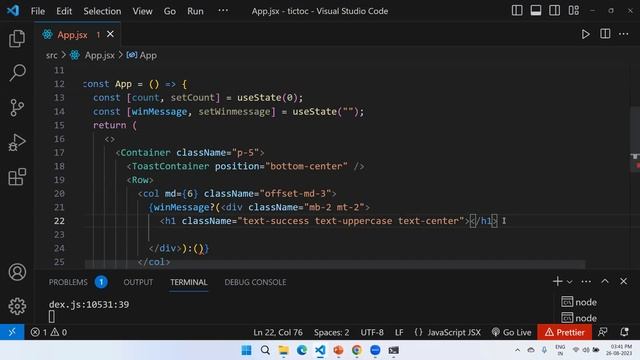Open the Search view in activity bar
This screenshot has height=360, width=640.
click(x=17, y=73)
